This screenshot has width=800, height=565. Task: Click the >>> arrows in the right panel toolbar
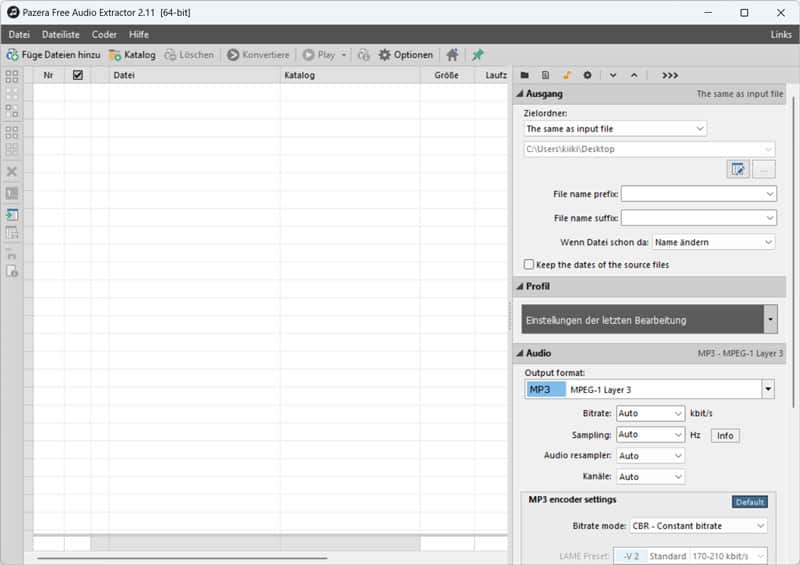tap(670, 75)
